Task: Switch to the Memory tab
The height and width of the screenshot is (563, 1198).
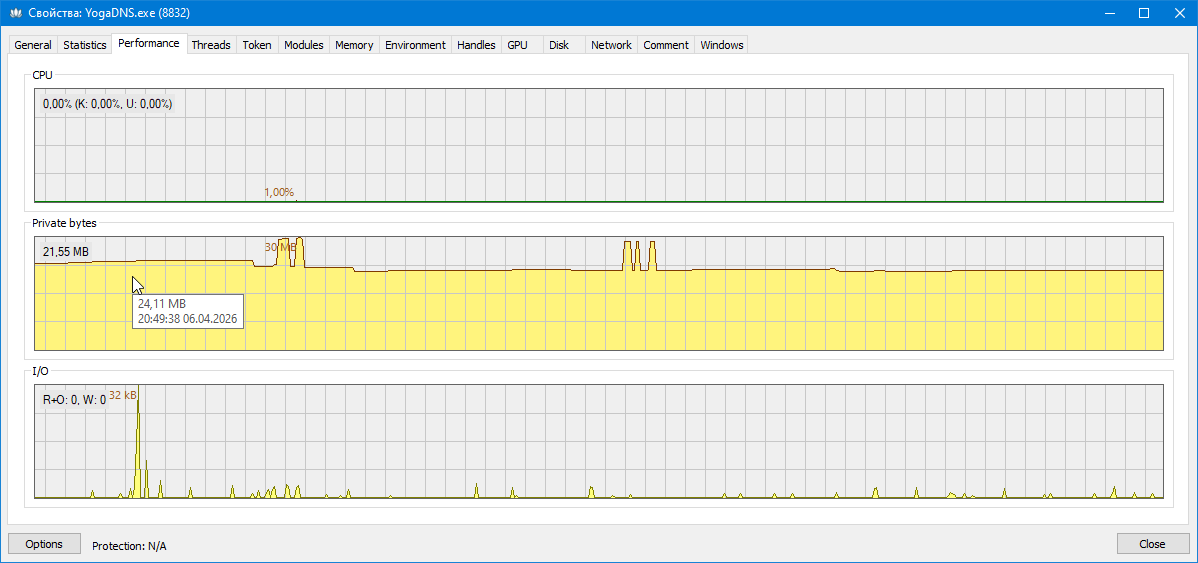Action: tap(354, 45)
